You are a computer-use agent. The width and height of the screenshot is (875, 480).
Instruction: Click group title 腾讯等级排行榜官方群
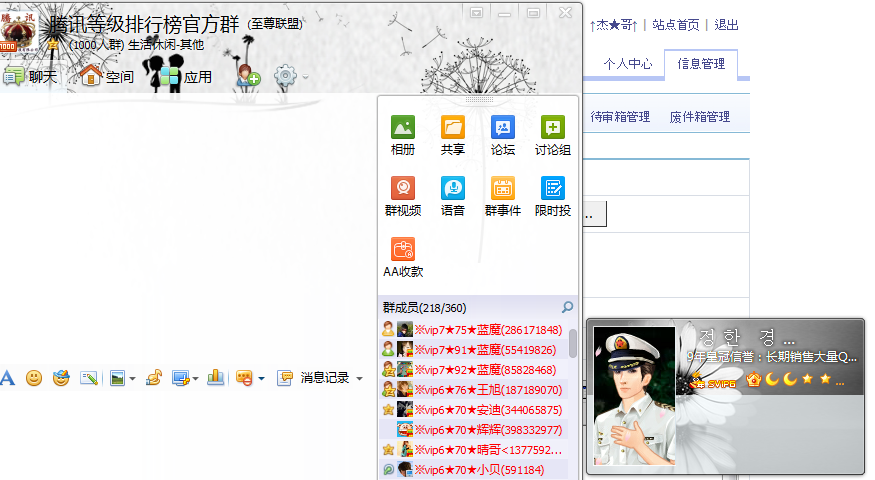(x=144, y=25)
